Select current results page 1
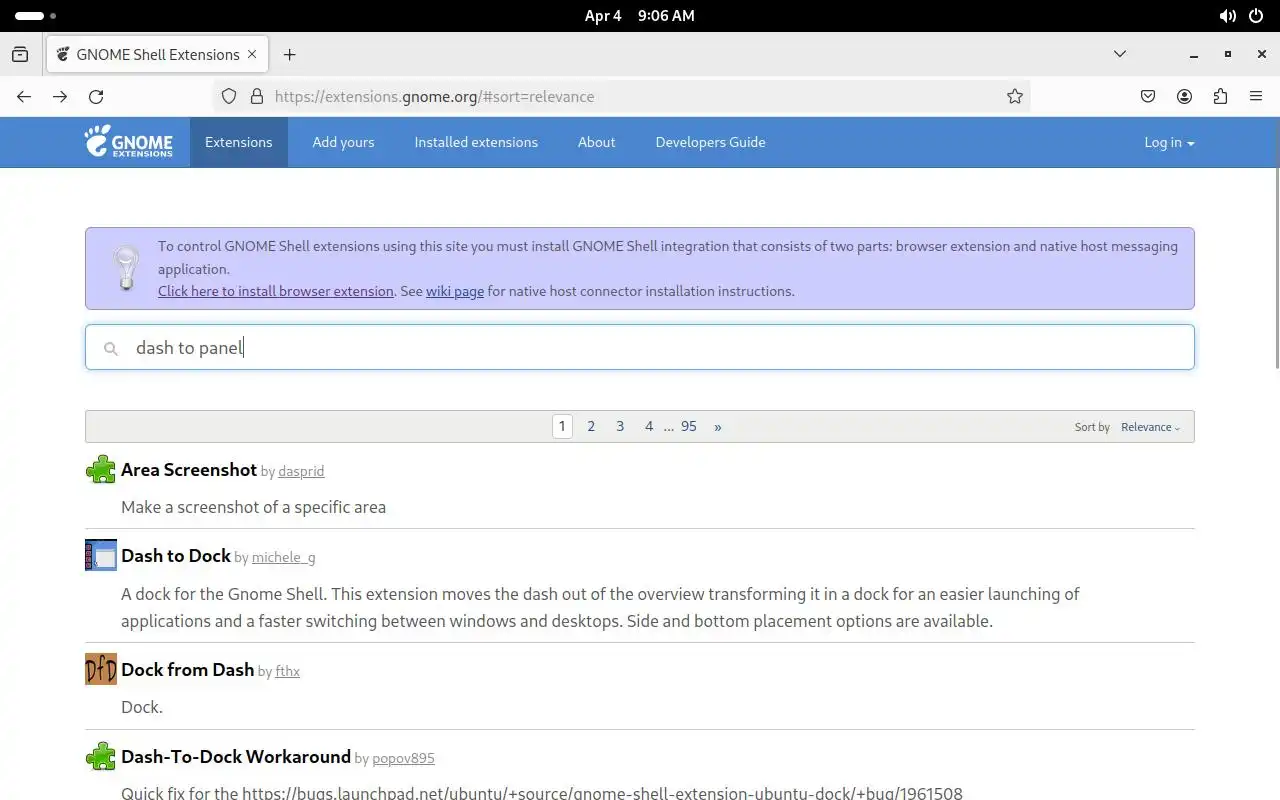This screenshot has height=800, width=1280. point(562,427)
